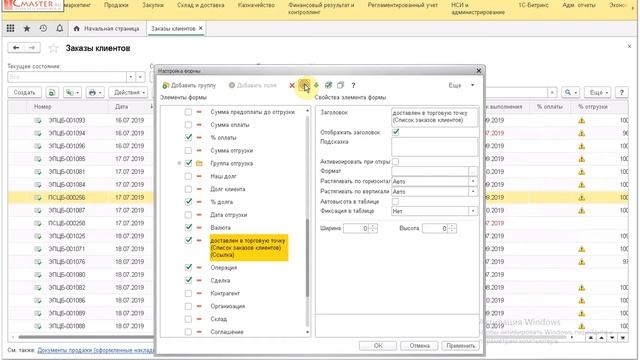Image resolution: width=640 pixels, height=360 pixels.
Task: Click the row-up arrow at table bottom
Action: (x=602, y=338)
